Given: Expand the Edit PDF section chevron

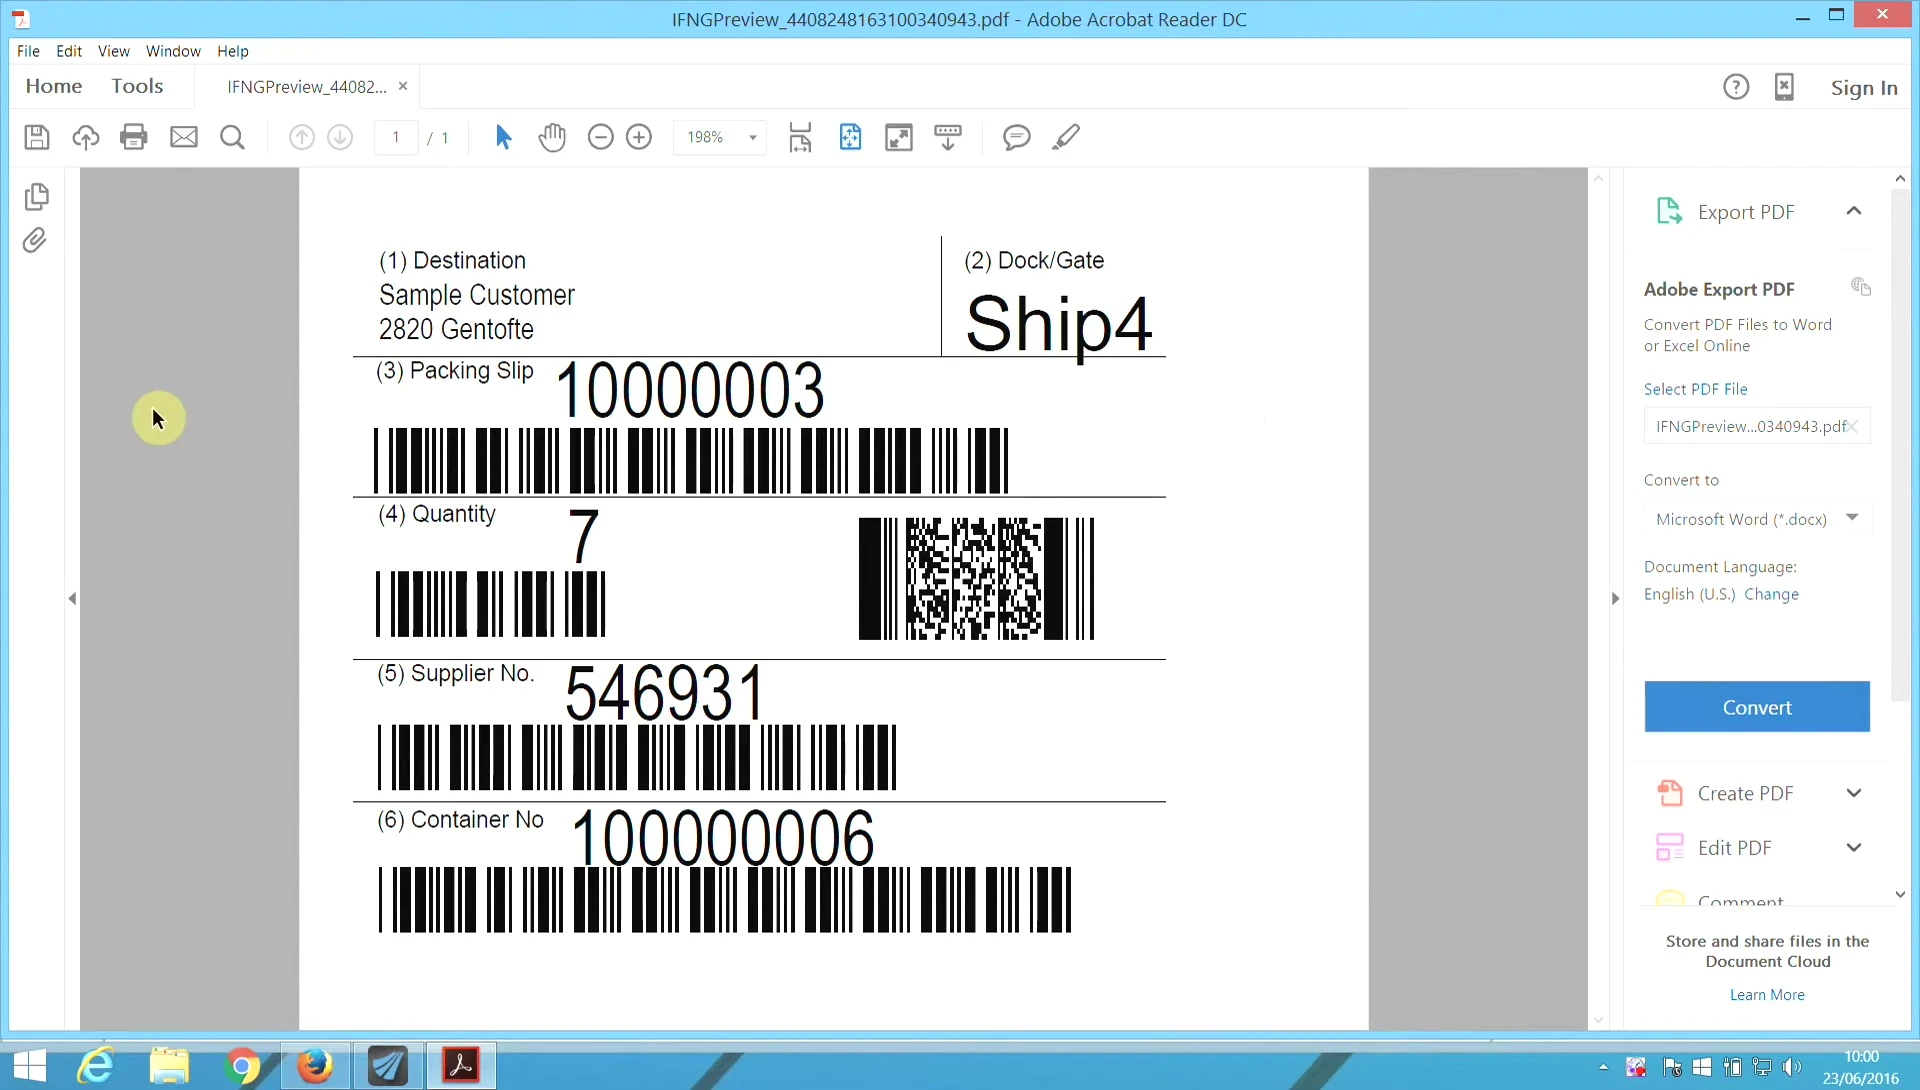Looking at the screenshot, I should click(x=1854, y=848).
